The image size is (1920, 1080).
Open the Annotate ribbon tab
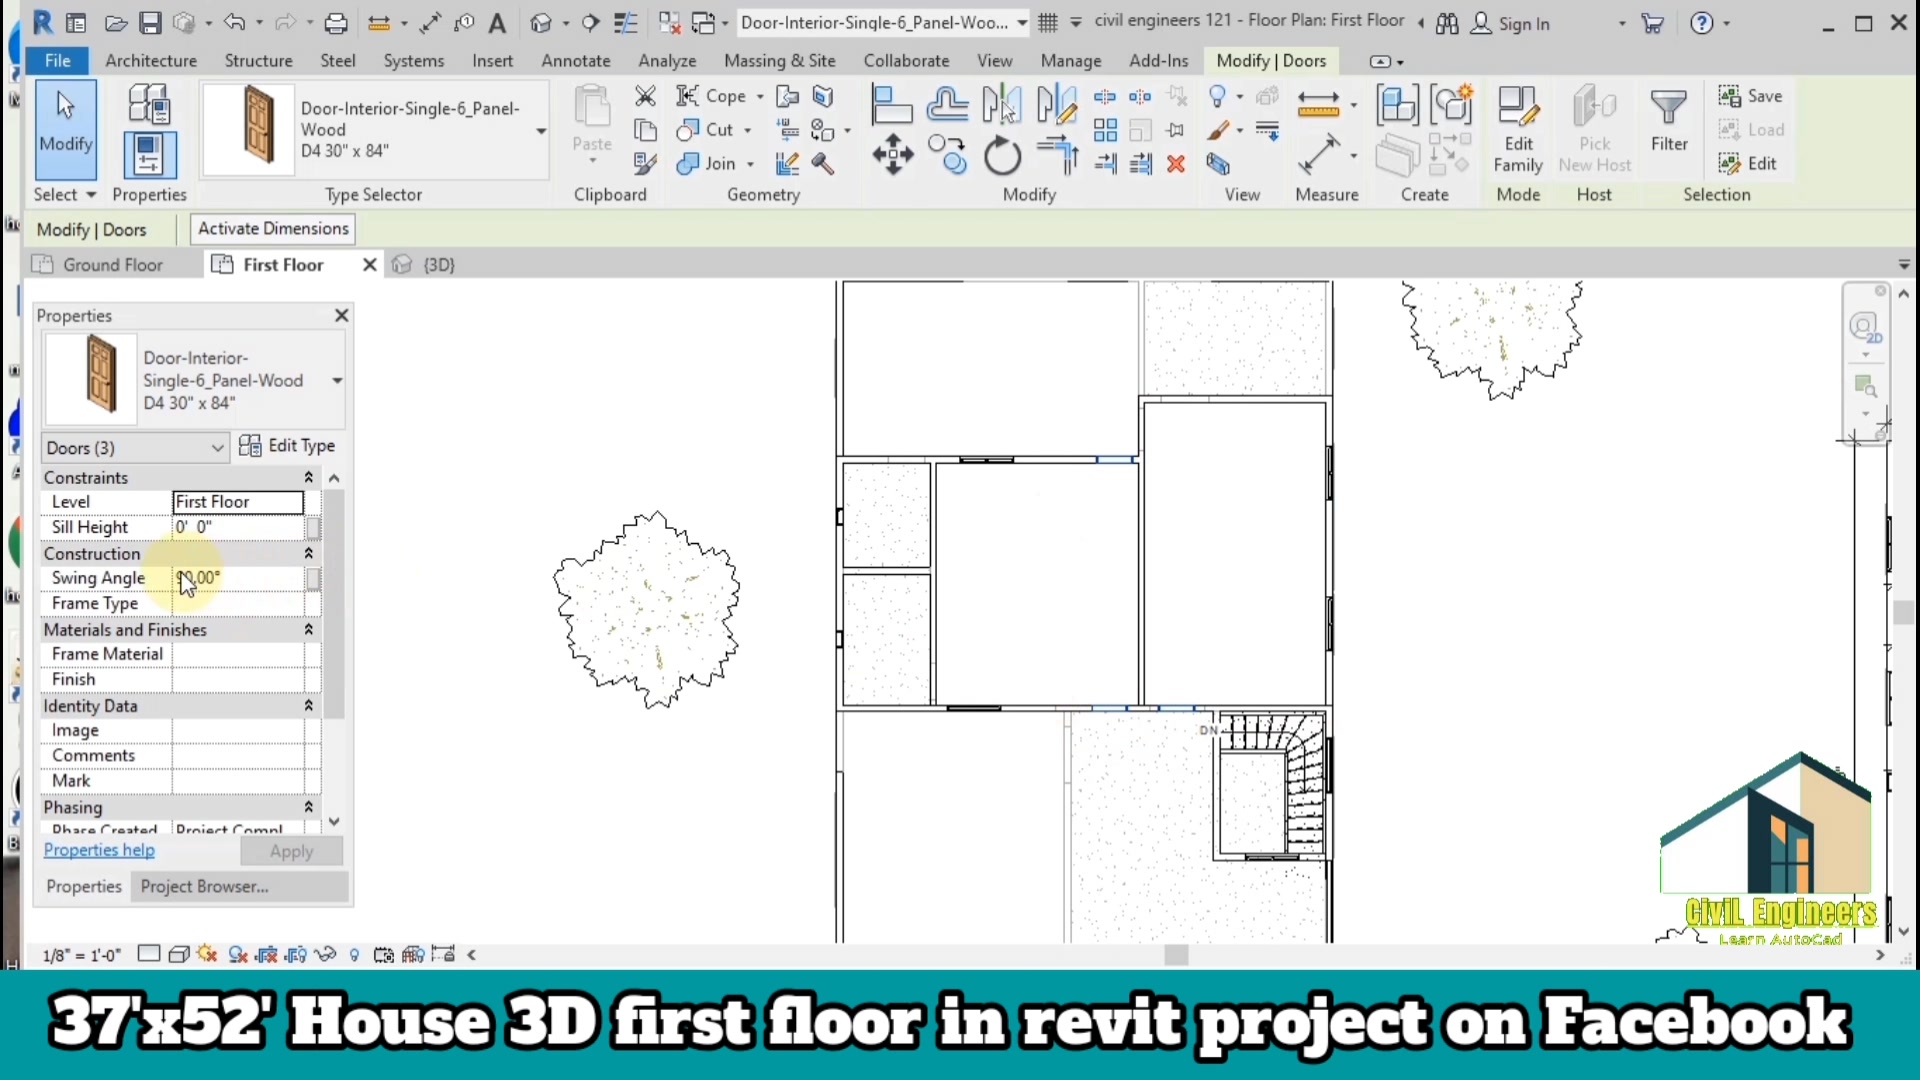pyautogui.click(x=576, y=60)
